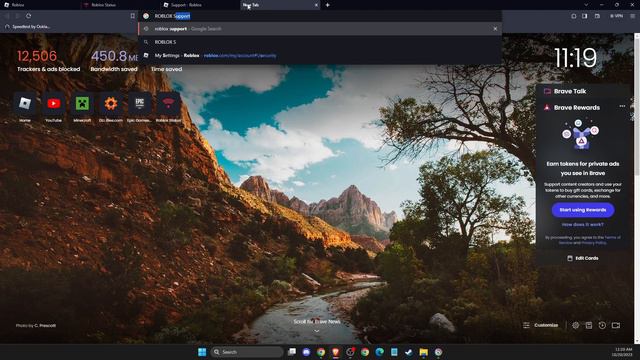Open the Brave Talk card
Screen dimensions: 640x360
[x=583, y=91]
